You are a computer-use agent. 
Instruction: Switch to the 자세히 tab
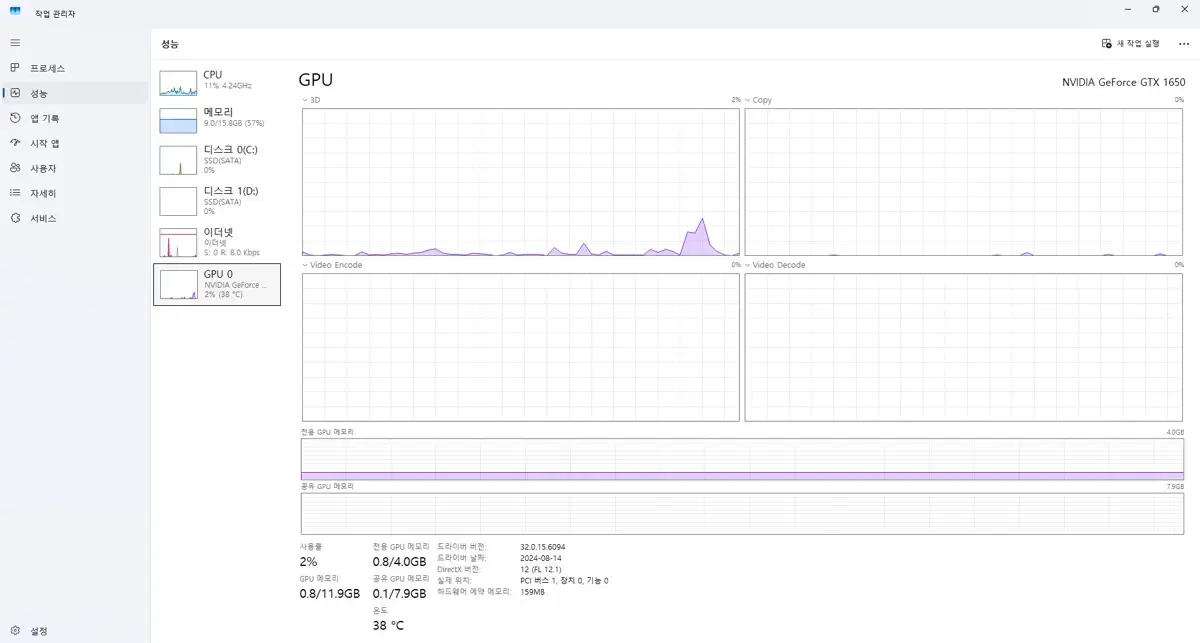[x=75, y=193]
